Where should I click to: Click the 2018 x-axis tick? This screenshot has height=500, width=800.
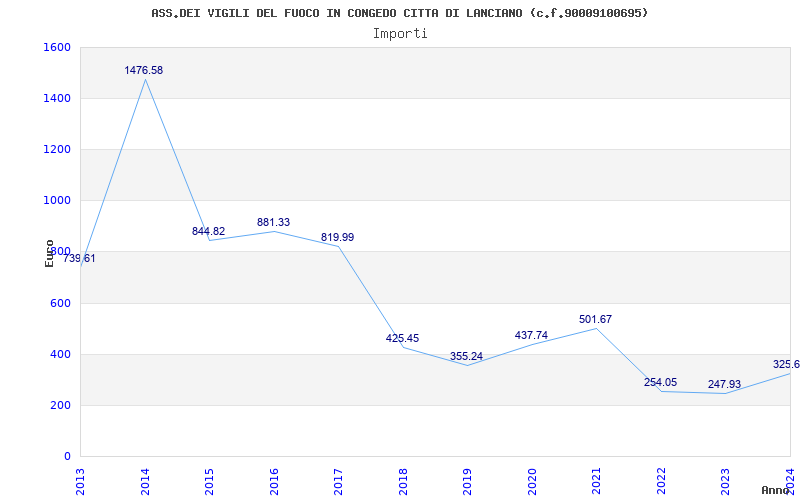403,481
